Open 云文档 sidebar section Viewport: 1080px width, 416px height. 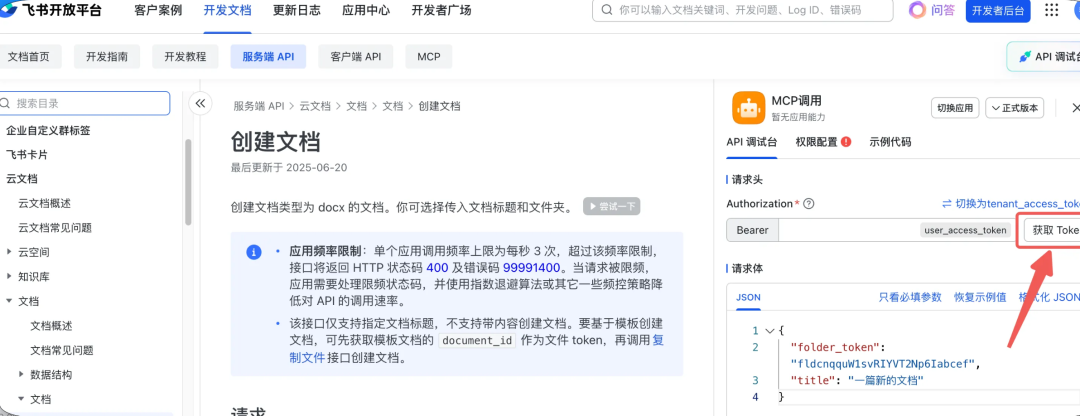point(21,179)
